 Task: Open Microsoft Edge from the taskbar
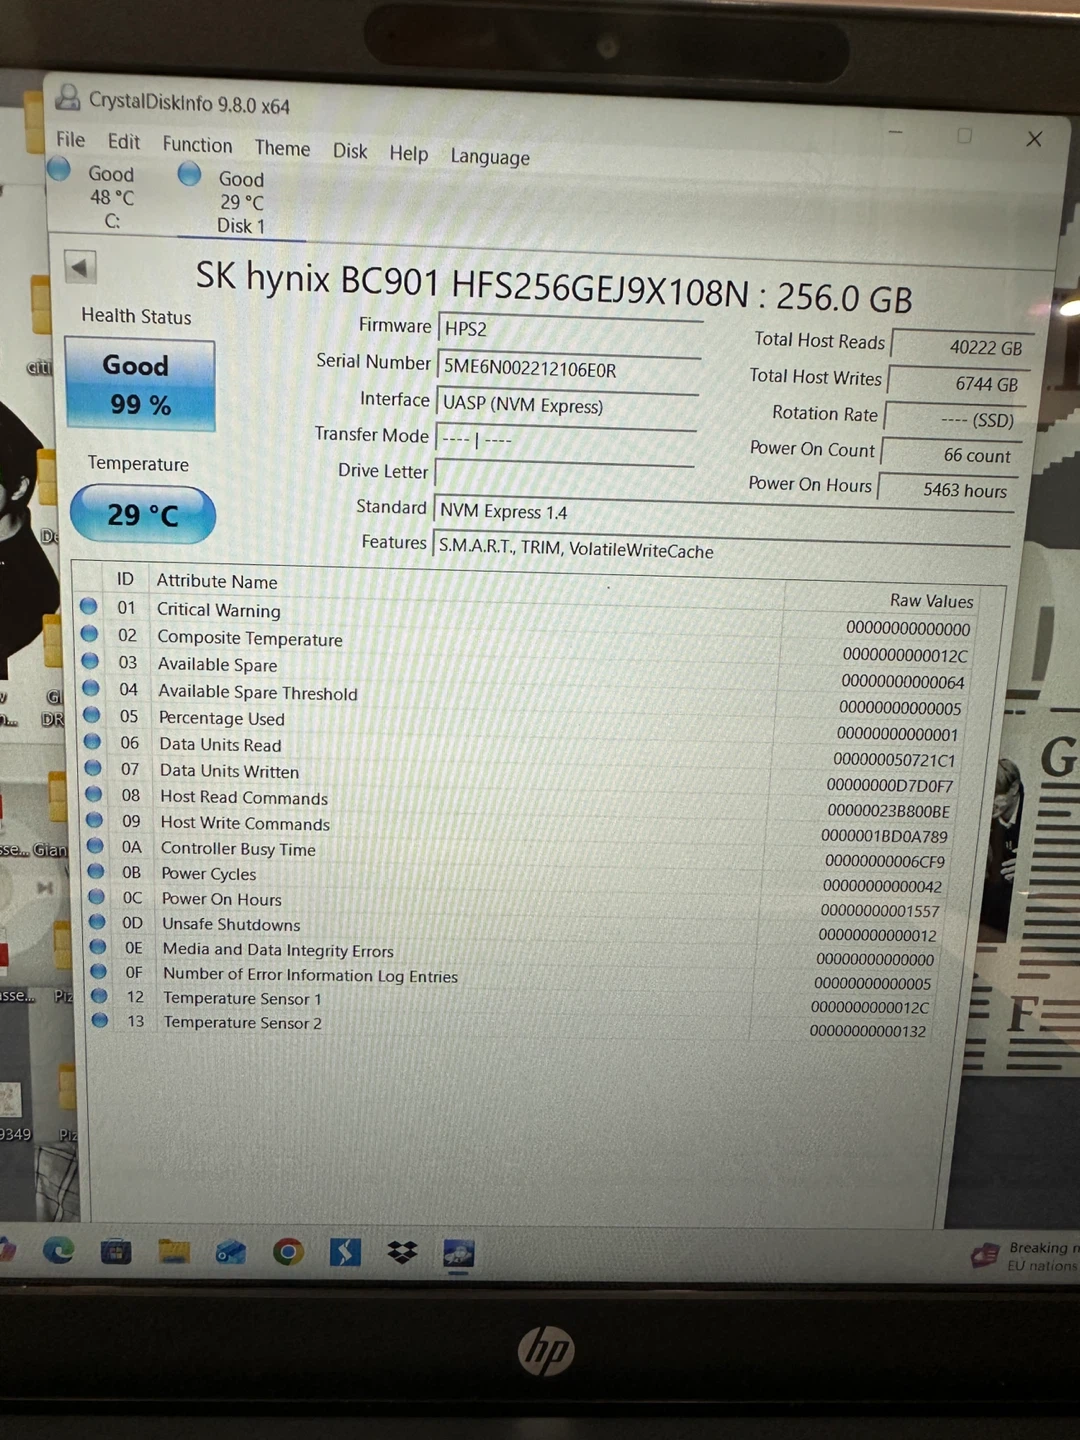coord(58,1250)
